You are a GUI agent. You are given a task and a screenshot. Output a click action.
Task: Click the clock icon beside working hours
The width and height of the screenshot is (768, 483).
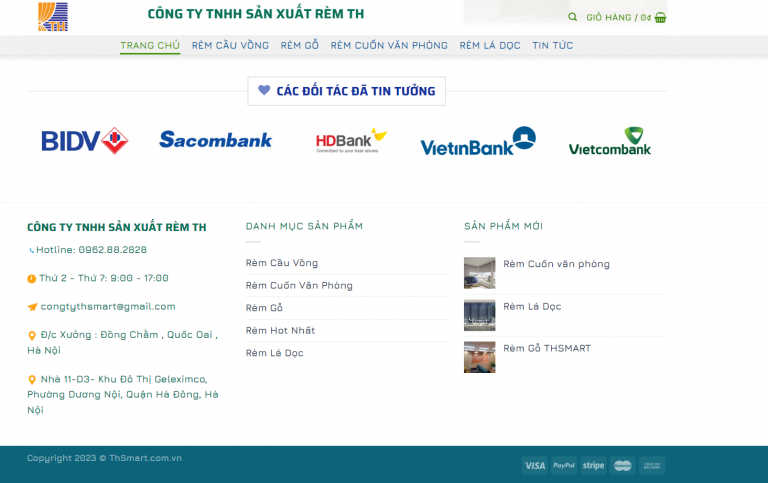pyautogui.click(x=31, y=279)
